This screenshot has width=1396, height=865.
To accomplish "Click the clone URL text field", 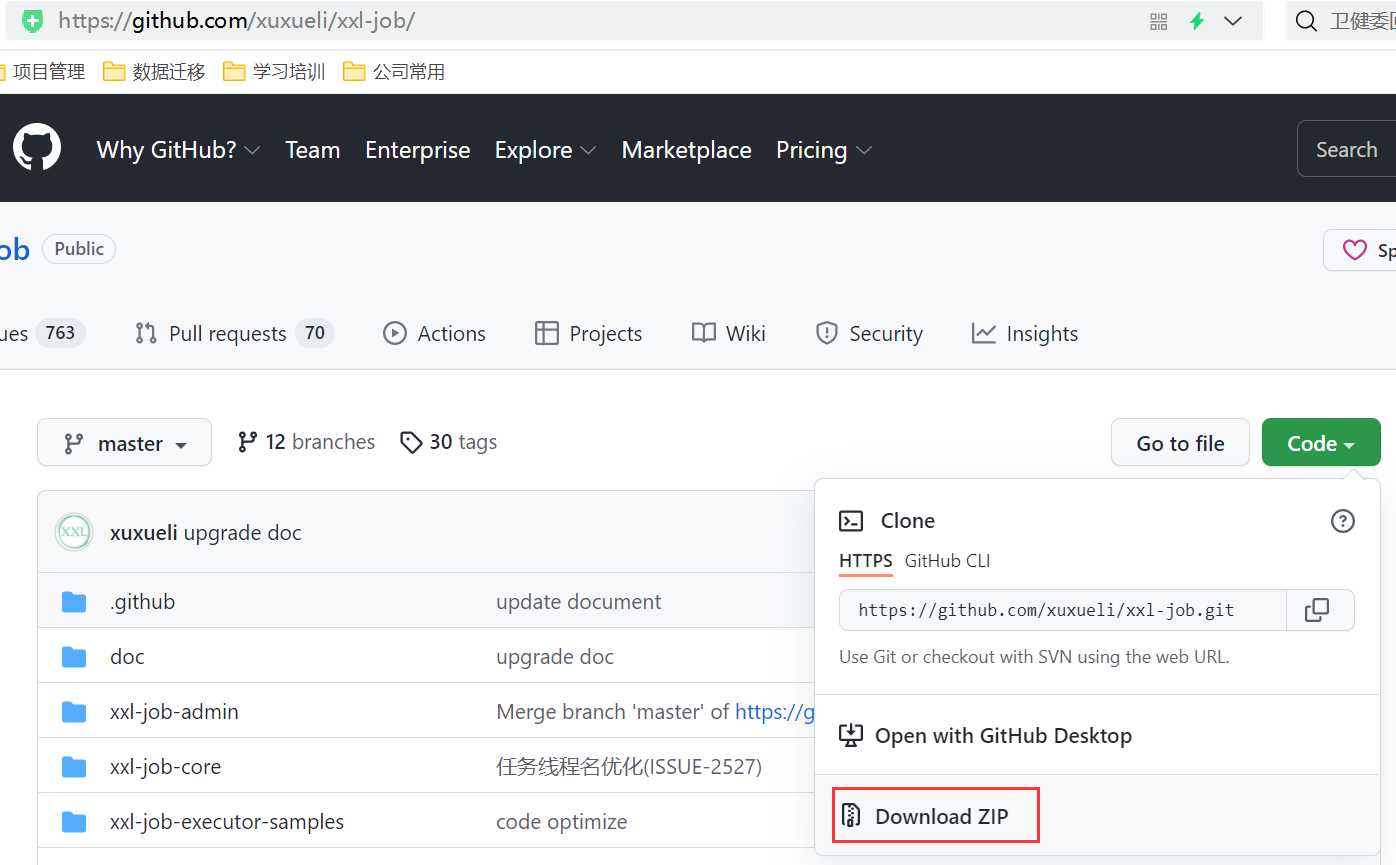I will point(1063,610).
